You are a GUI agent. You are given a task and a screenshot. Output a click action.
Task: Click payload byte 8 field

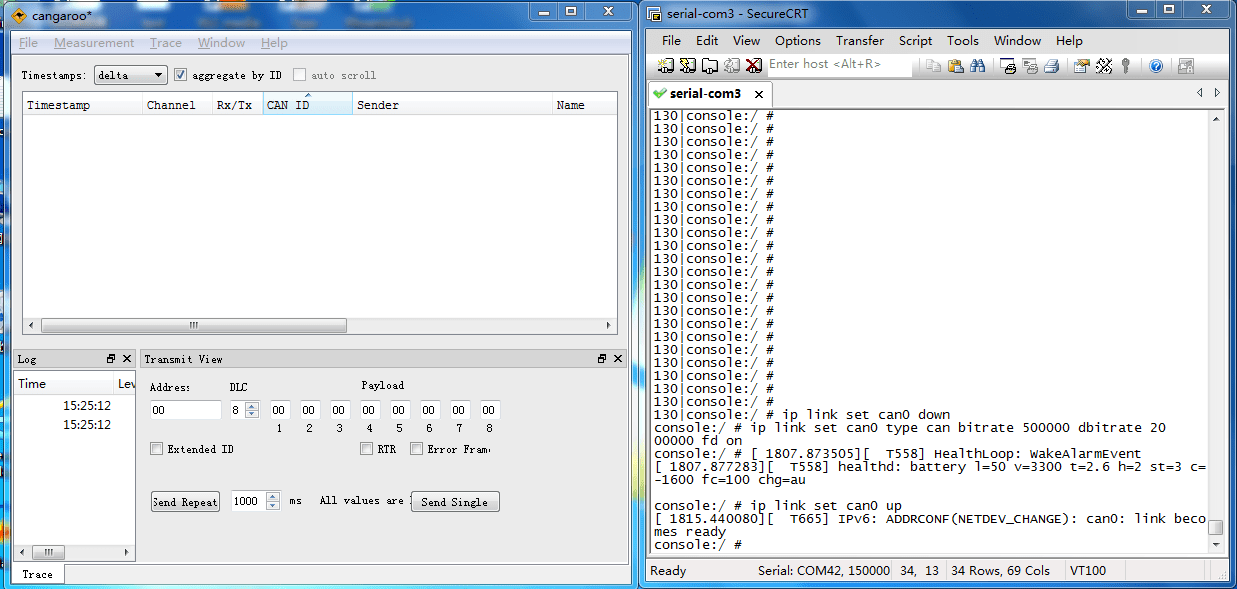490,410
